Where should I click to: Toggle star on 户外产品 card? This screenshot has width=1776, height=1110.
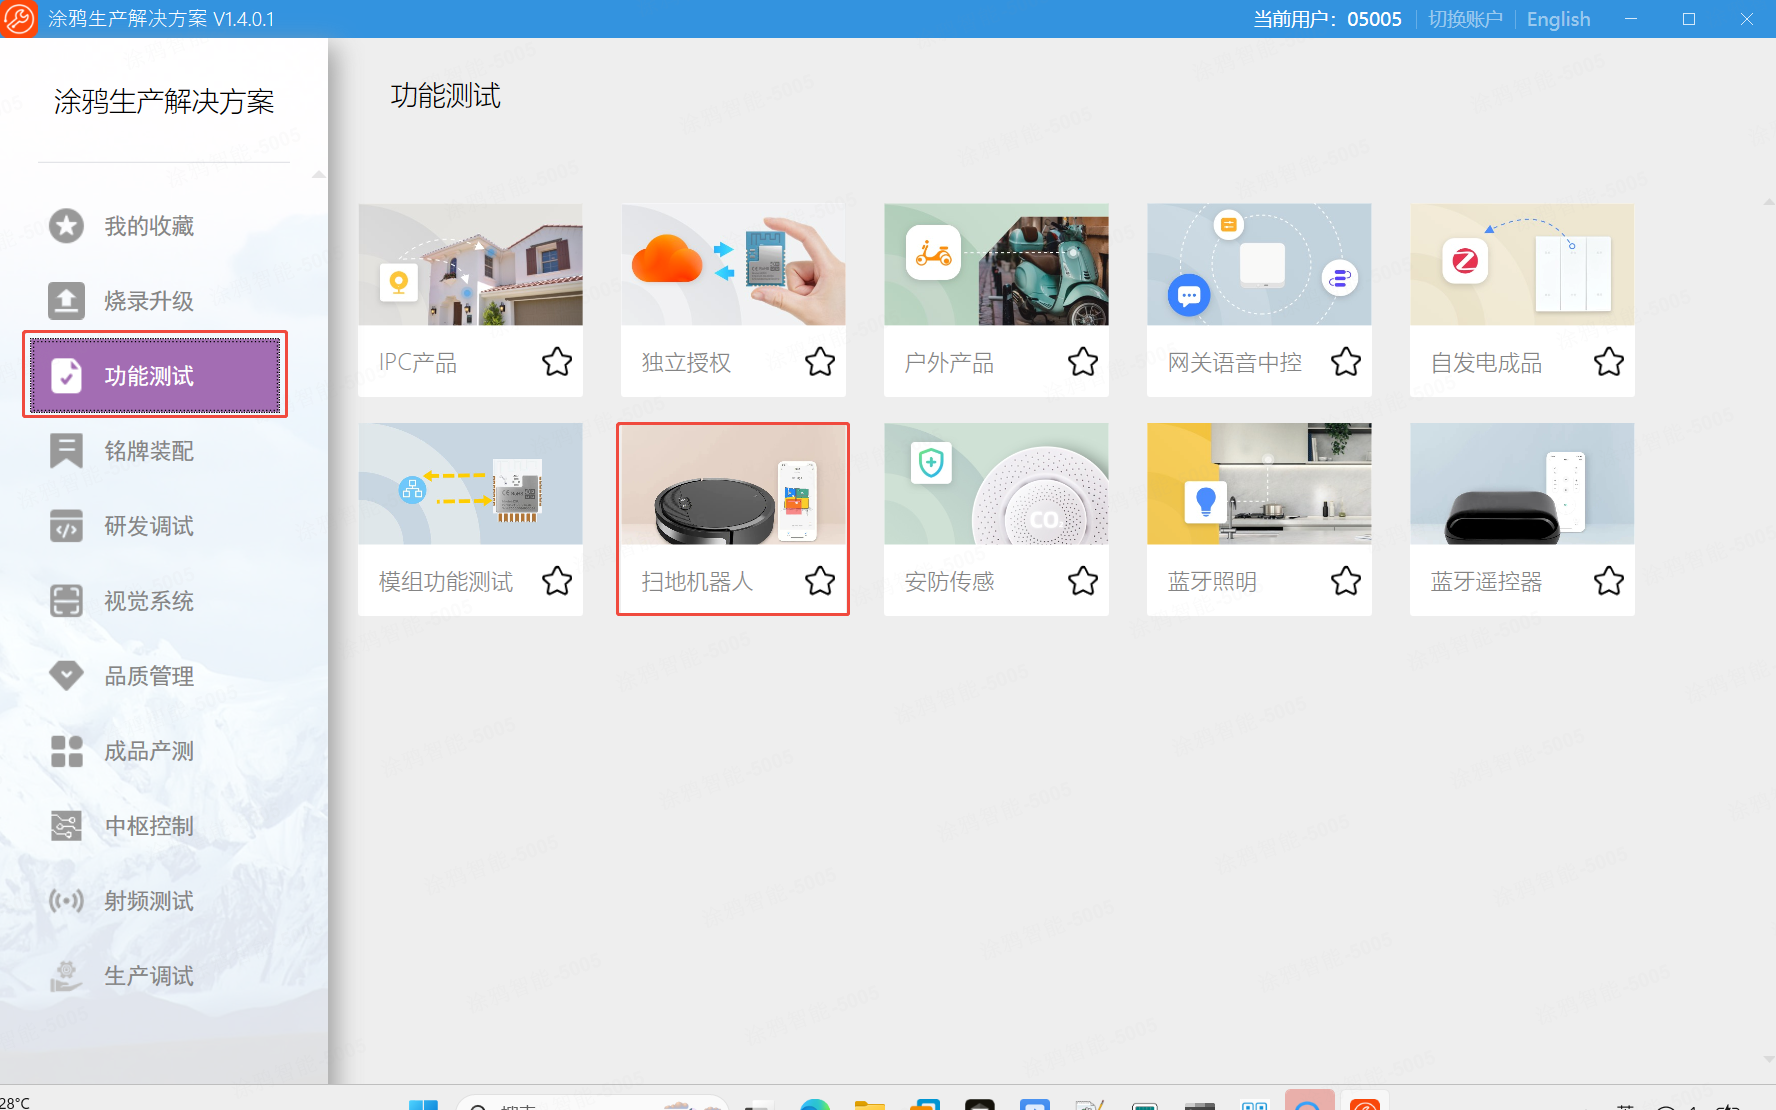point(1083,361)
